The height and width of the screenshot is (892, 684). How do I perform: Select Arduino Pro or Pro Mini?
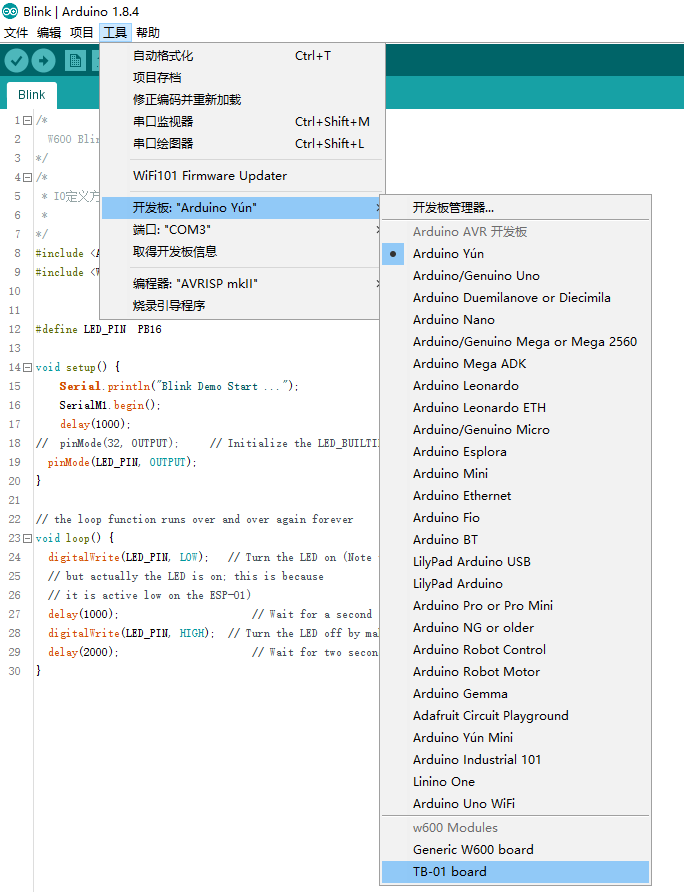coord(515,606)
